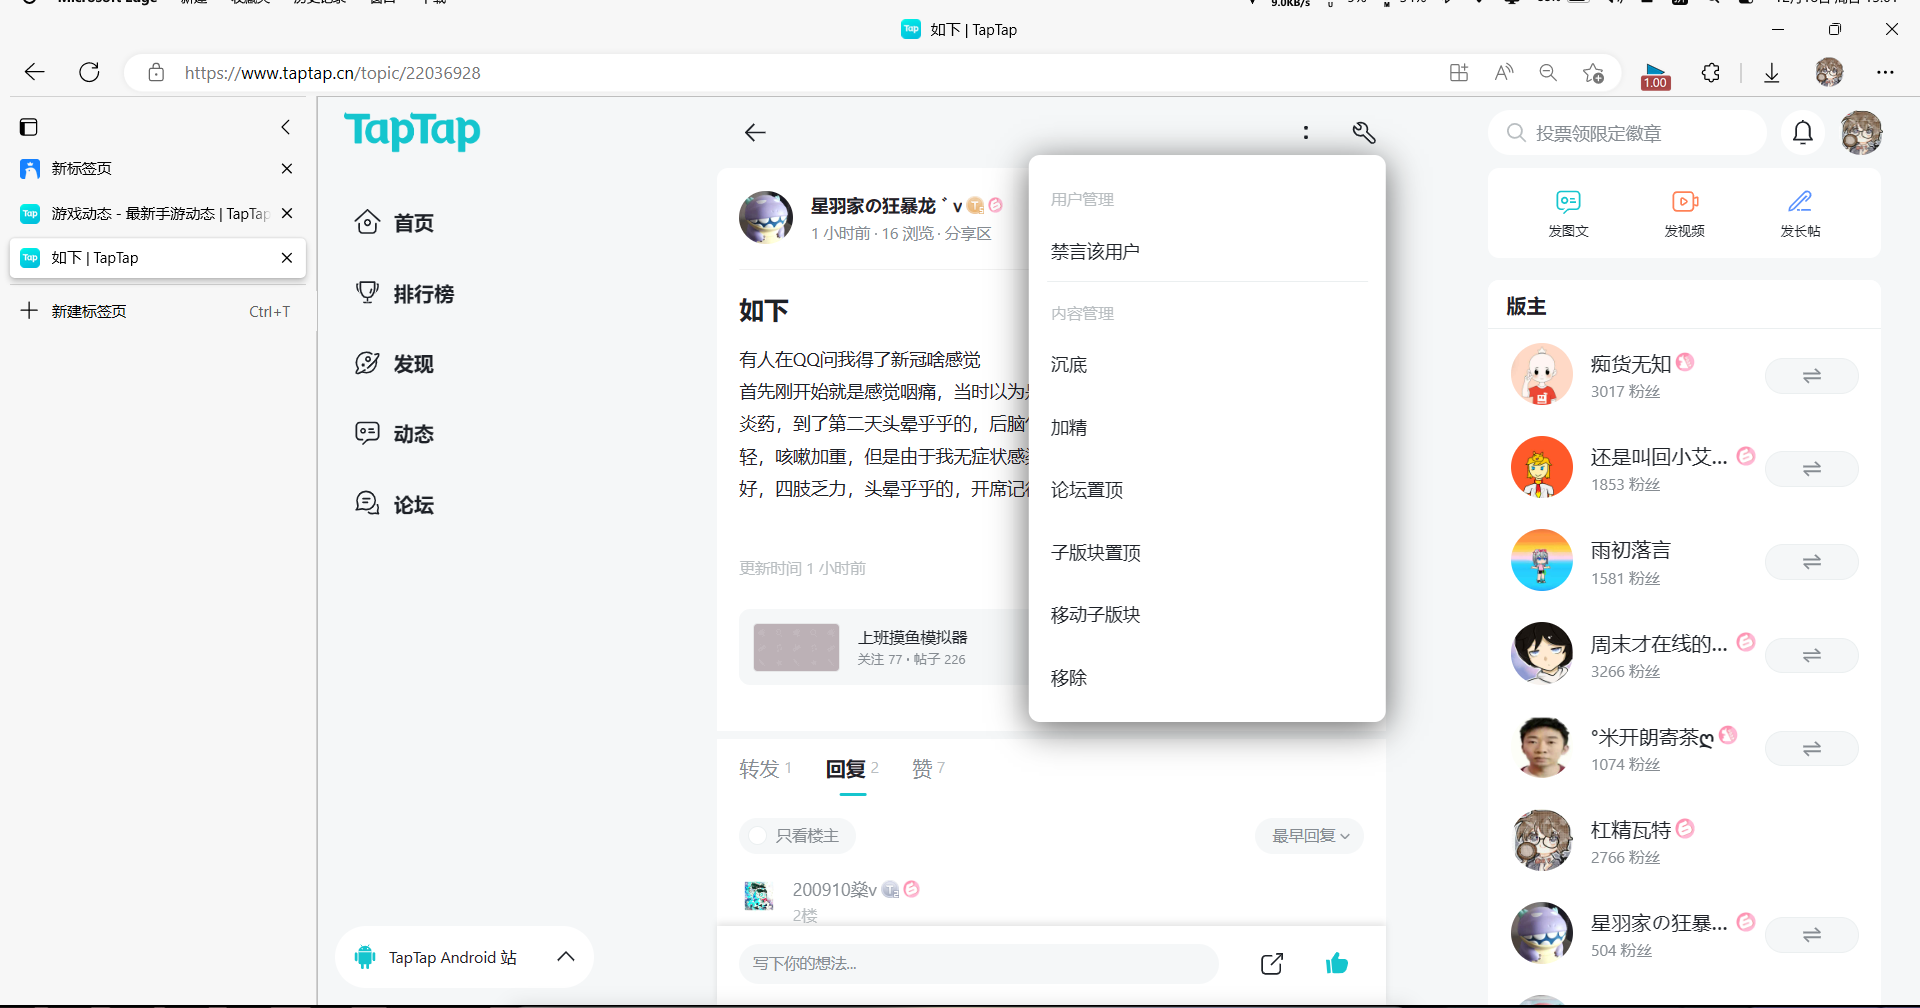Click the post back arrow
Viewport: 1920px width, 1008px height.
click(x=755, y=132)
